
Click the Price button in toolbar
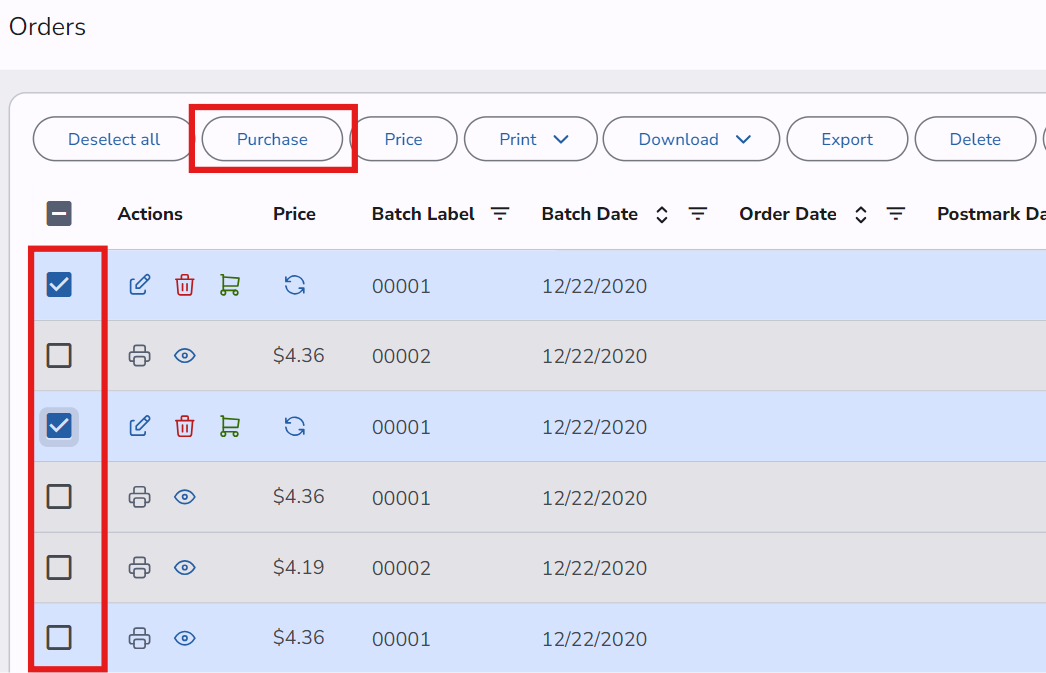pyautogui.click(x=403, y=140)
